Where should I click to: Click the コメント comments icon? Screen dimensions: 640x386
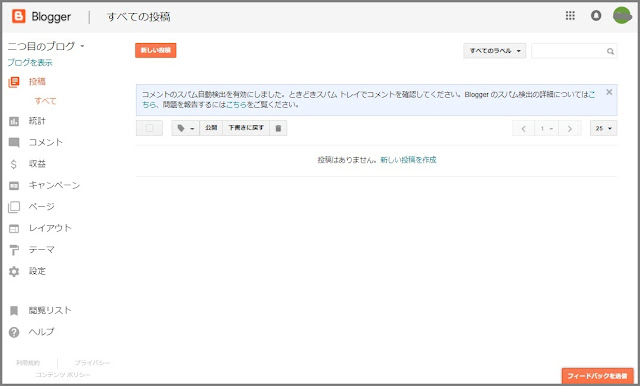tap(14, 142)
